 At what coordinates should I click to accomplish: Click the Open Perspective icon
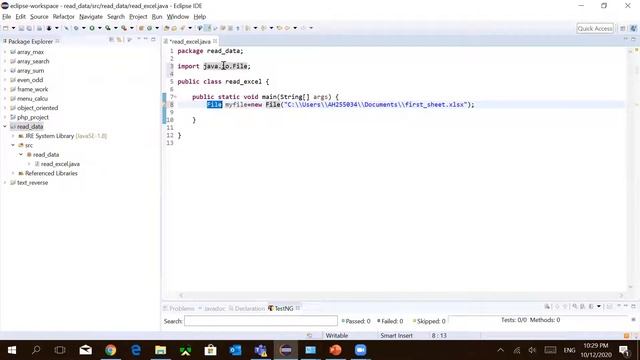pyautogui.click(x=623, y=28)
